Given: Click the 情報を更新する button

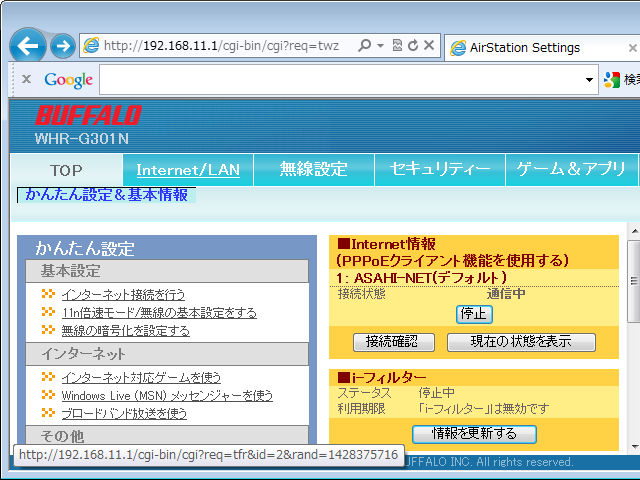Looking at the screenshot, I should (x=474, y=434).
